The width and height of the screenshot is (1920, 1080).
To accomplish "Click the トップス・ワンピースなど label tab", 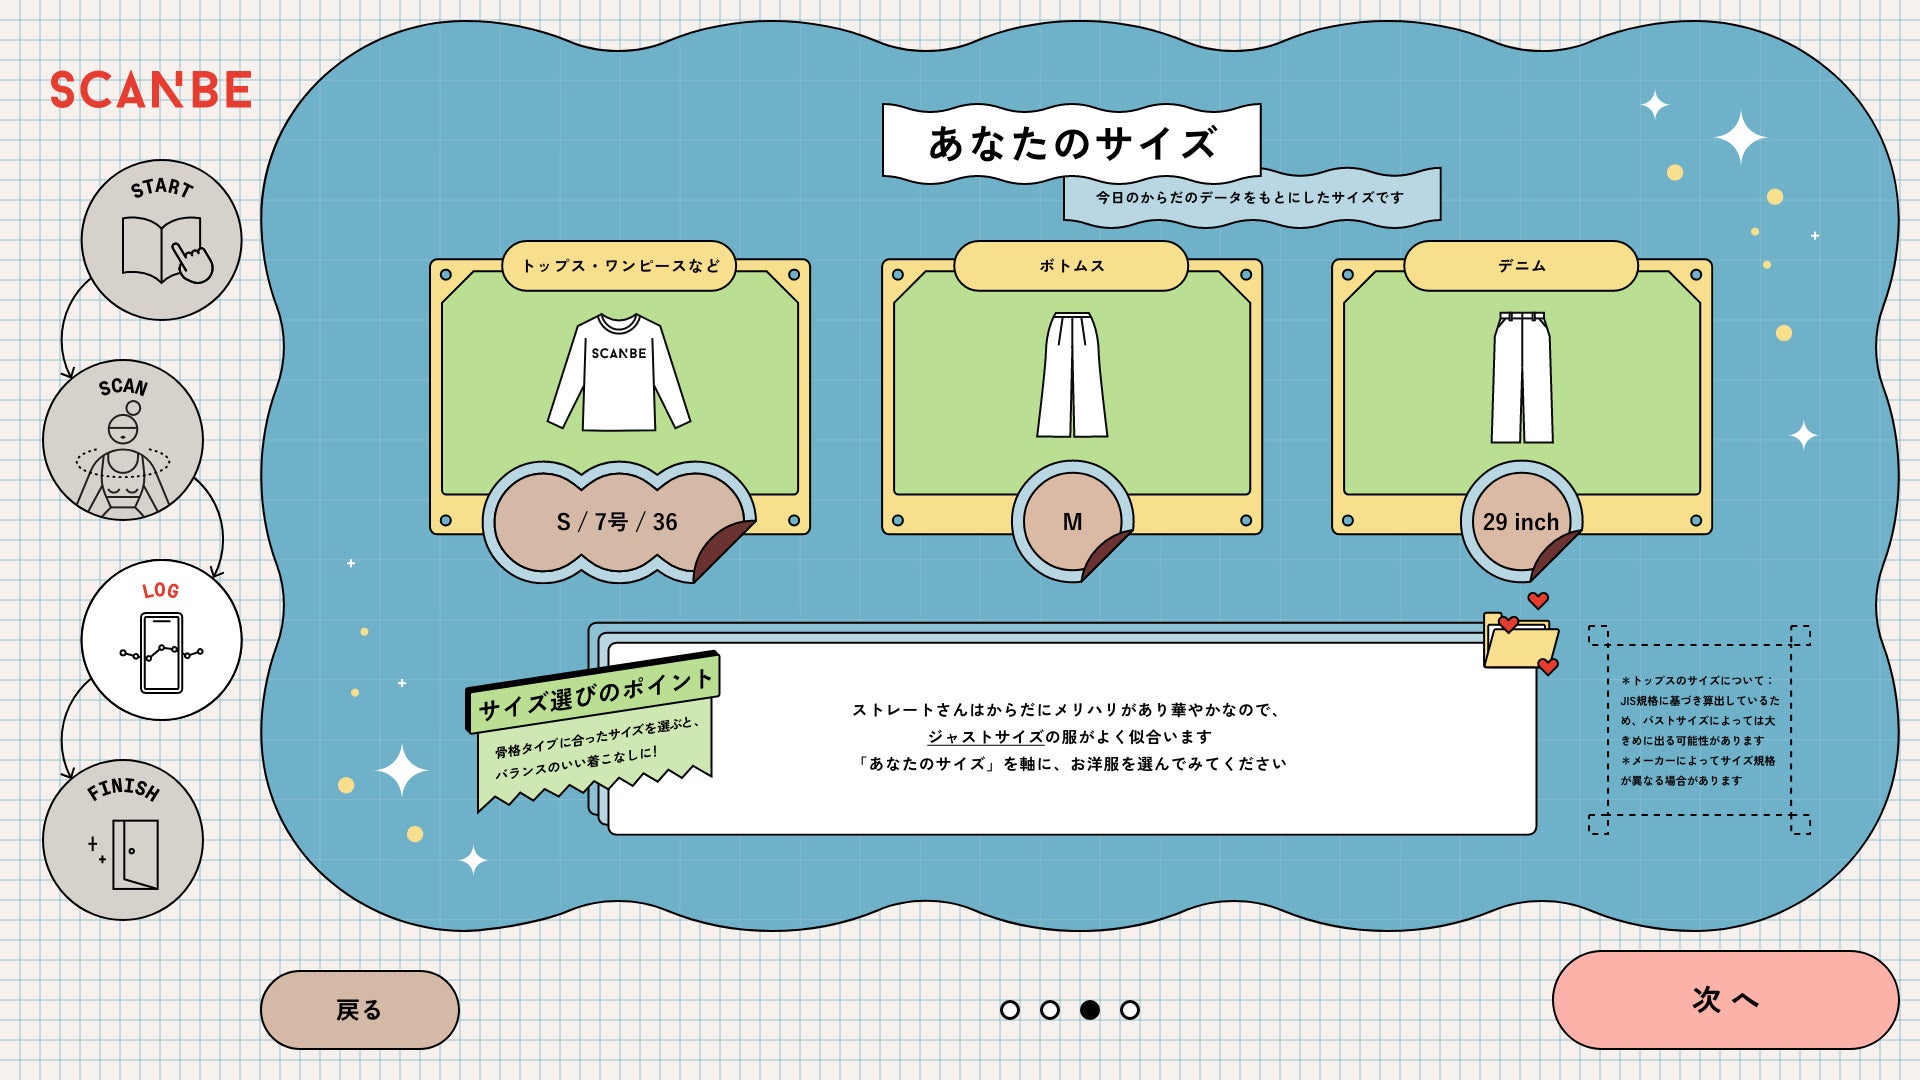I will click(619, 266).
